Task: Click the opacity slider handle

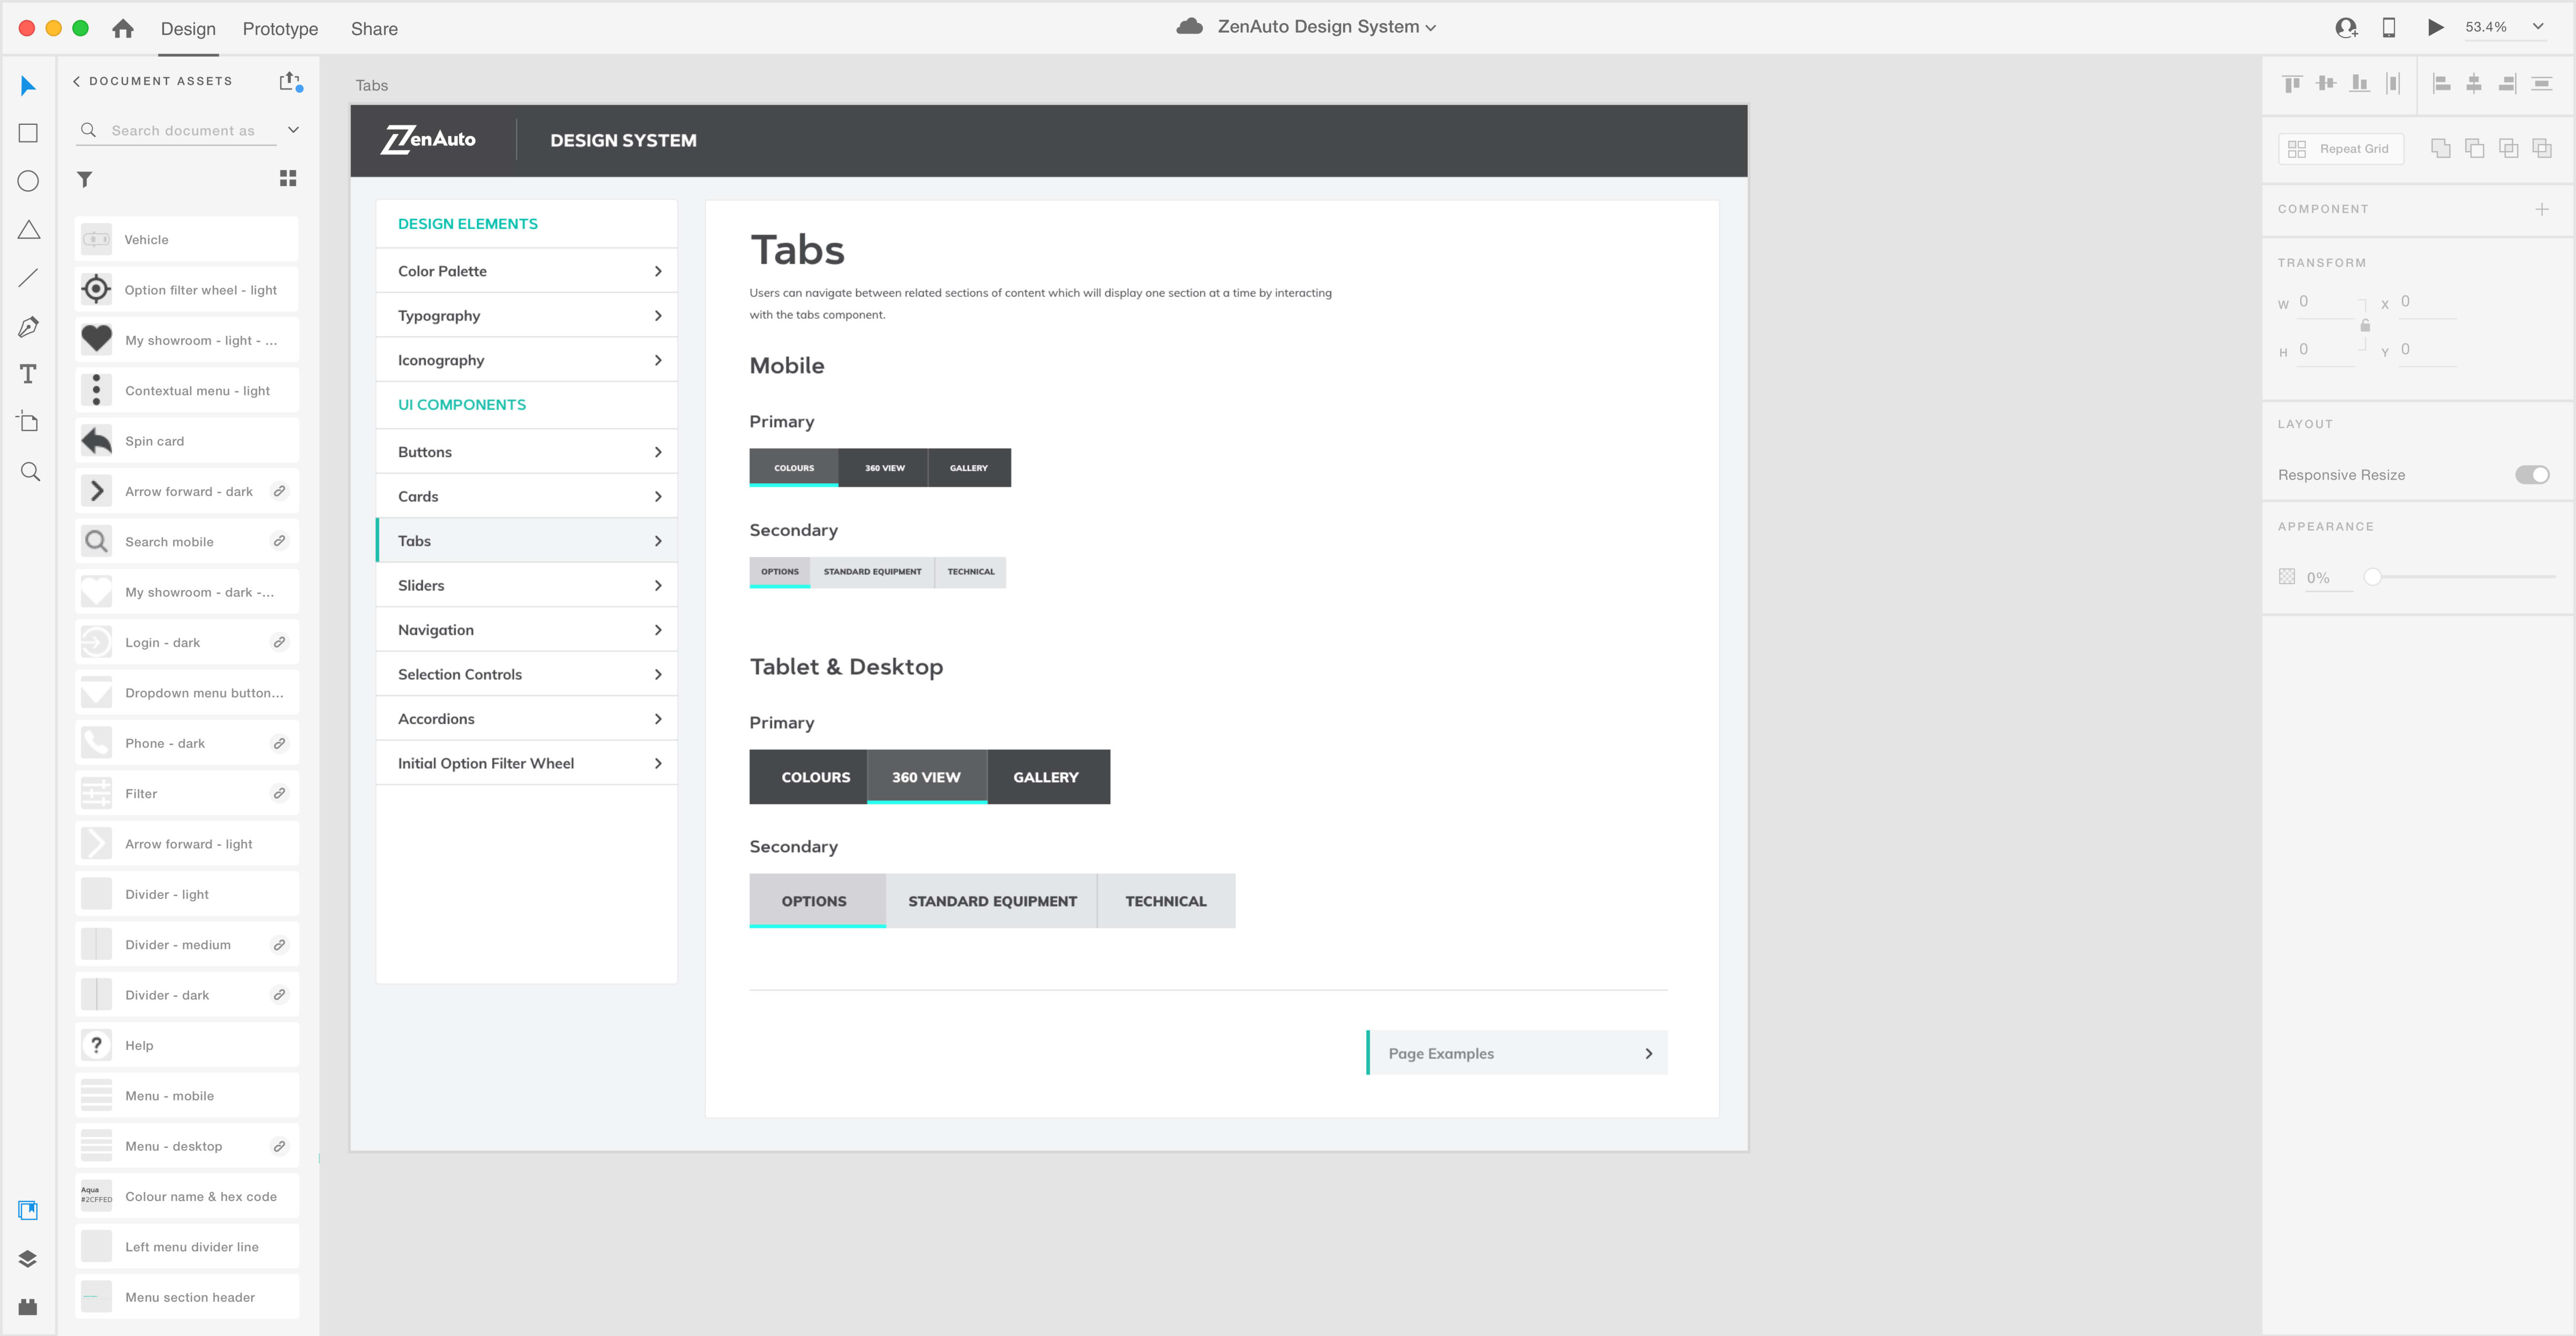Action: (2372, 577)
